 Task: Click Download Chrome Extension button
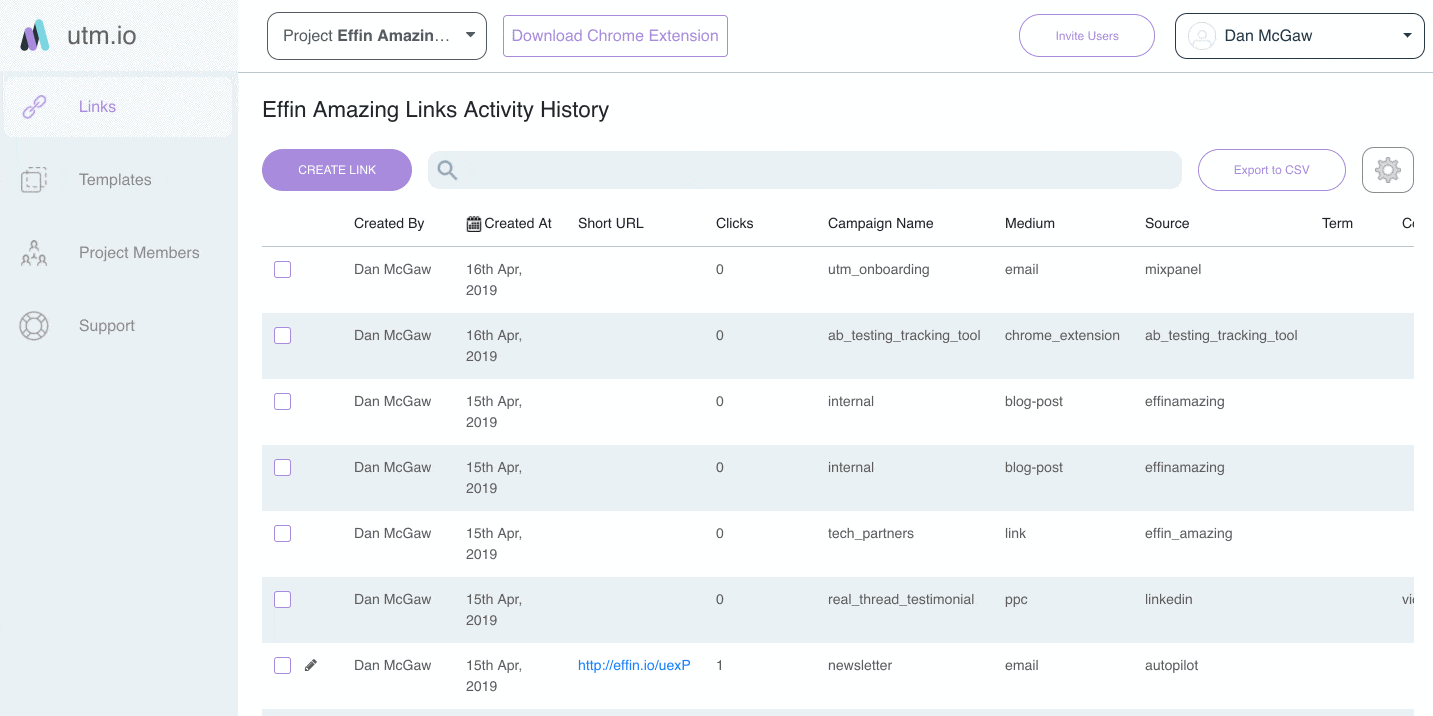615,36
